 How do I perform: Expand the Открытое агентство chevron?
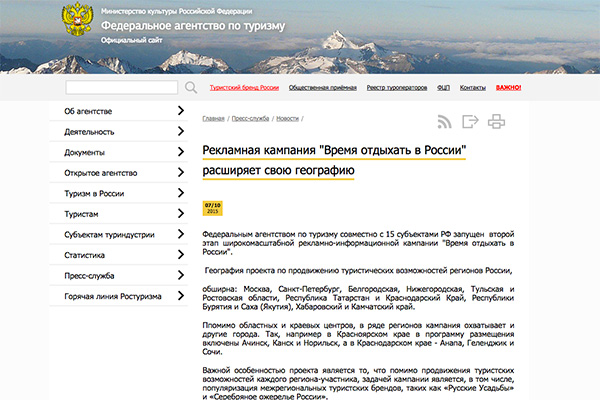click(181, 173)
